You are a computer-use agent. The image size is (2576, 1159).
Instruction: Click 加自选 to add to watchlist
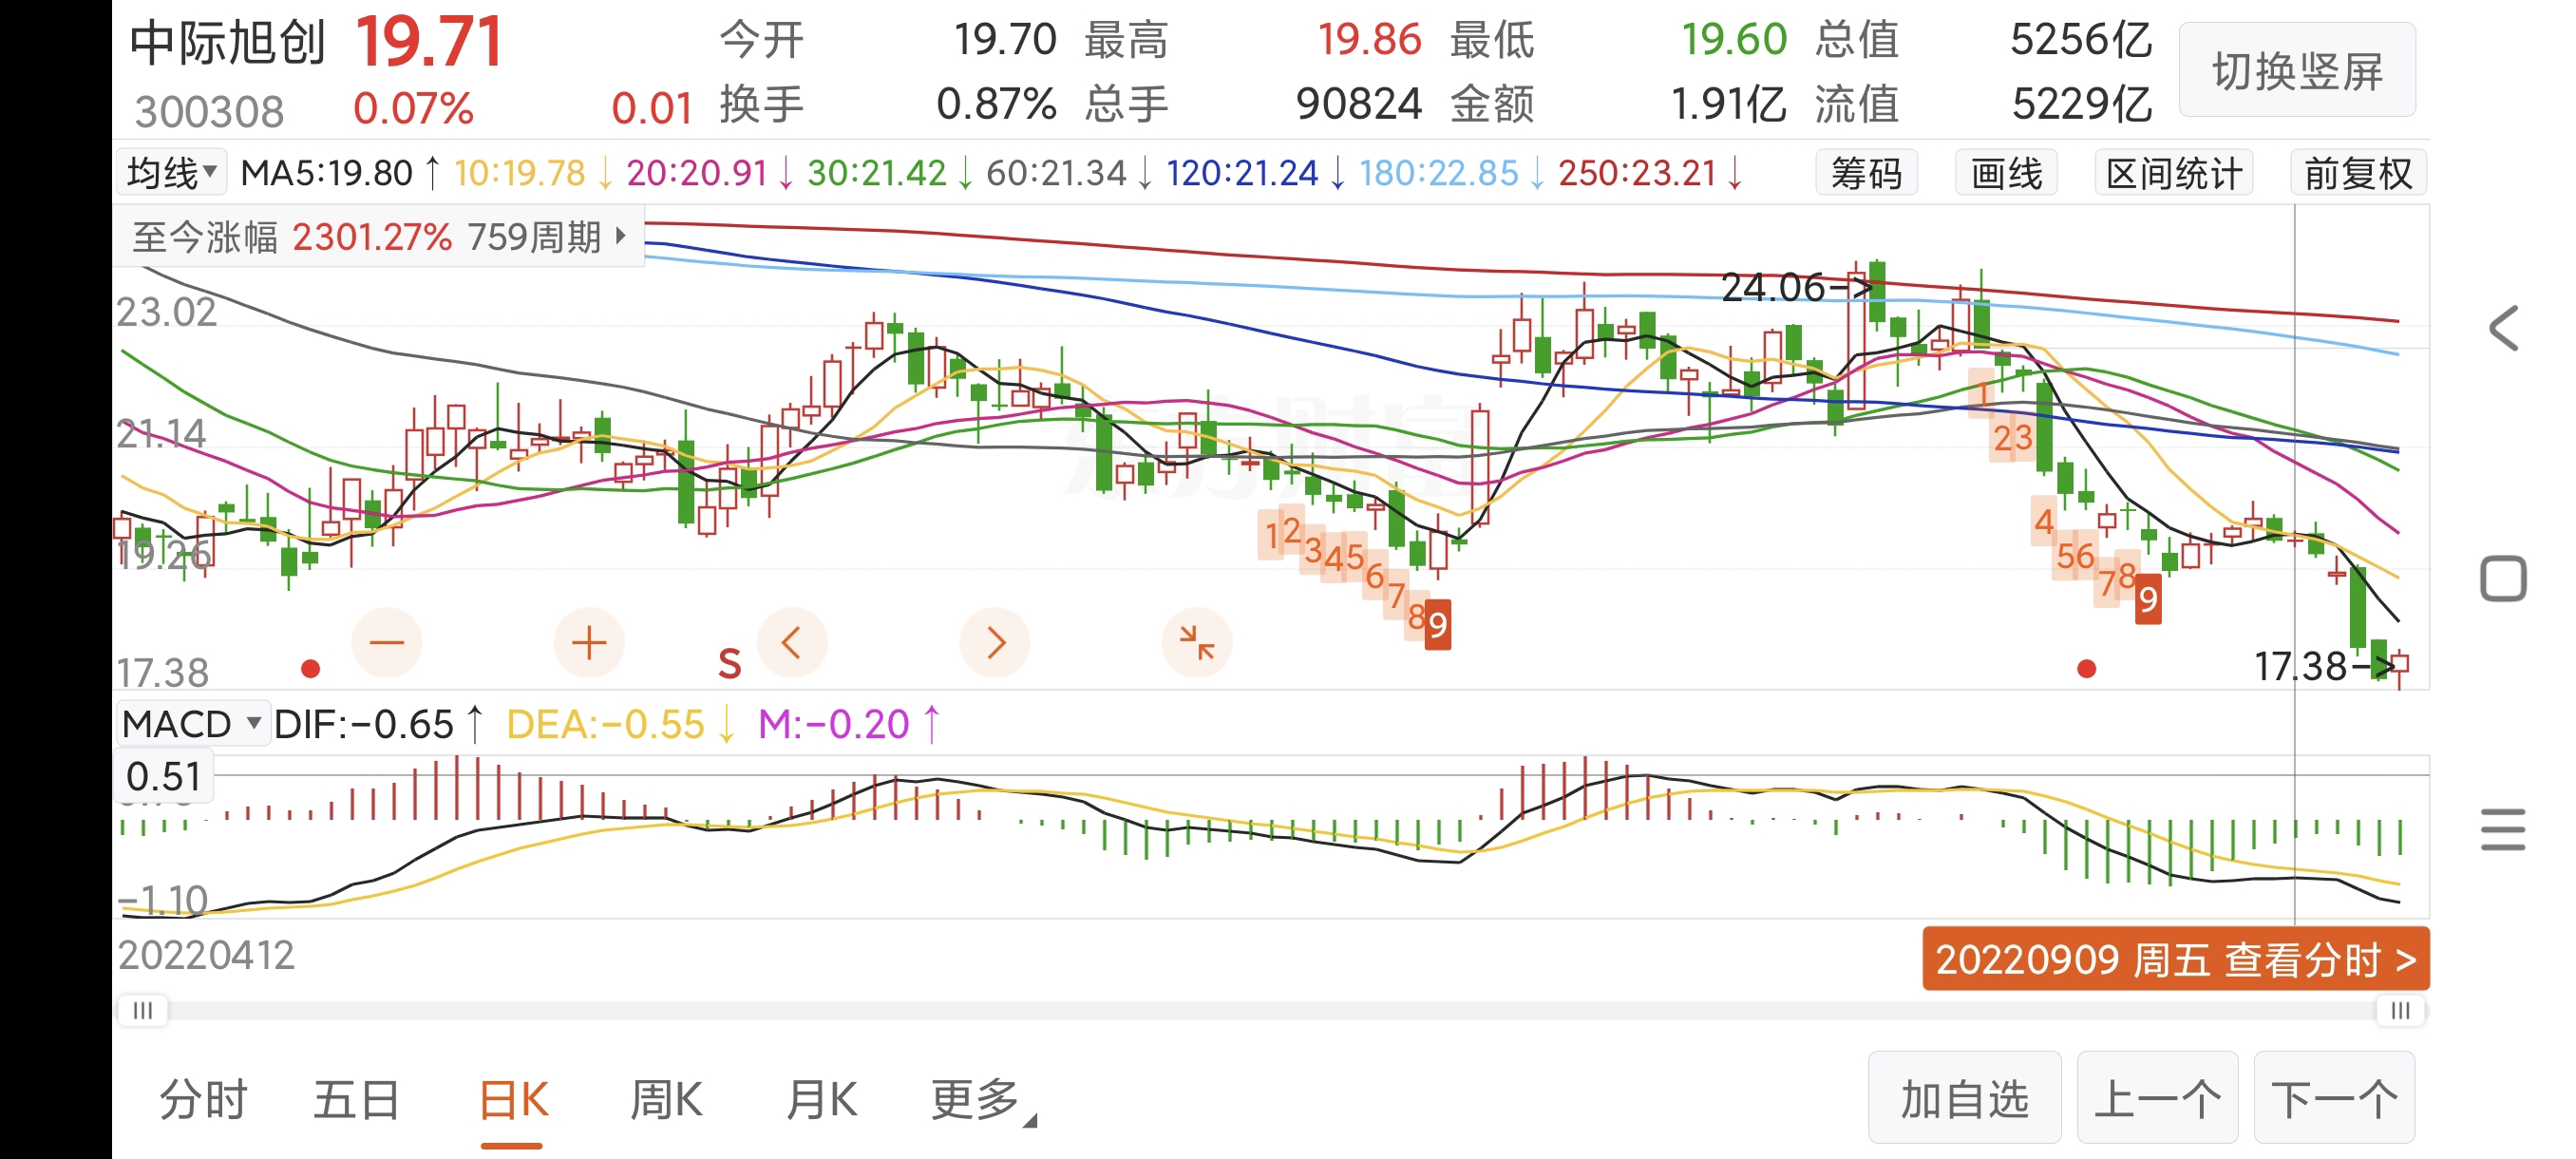[x=1964, y=1098]
